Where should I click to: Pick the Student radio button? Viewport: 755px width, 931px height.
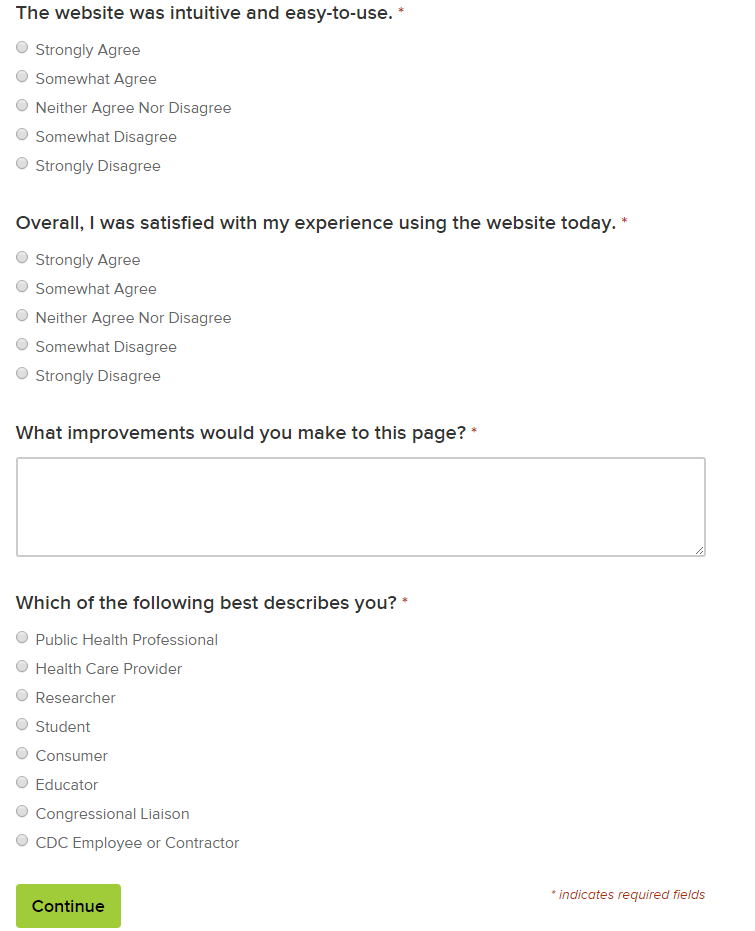(x=22, y=725)
